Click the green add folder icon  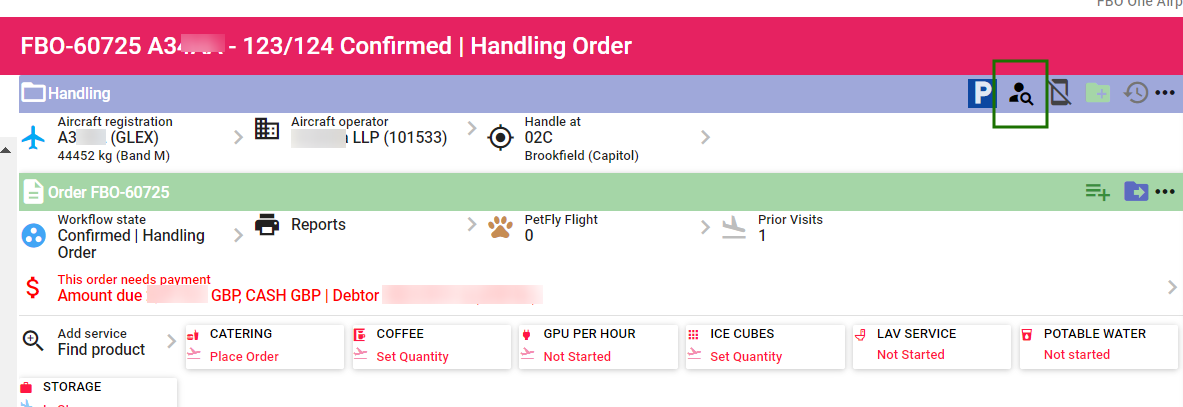1098,94
